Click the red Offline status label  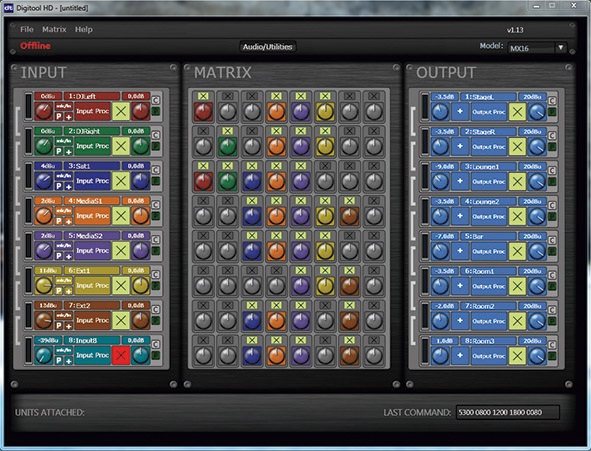[x=35, y=46]
